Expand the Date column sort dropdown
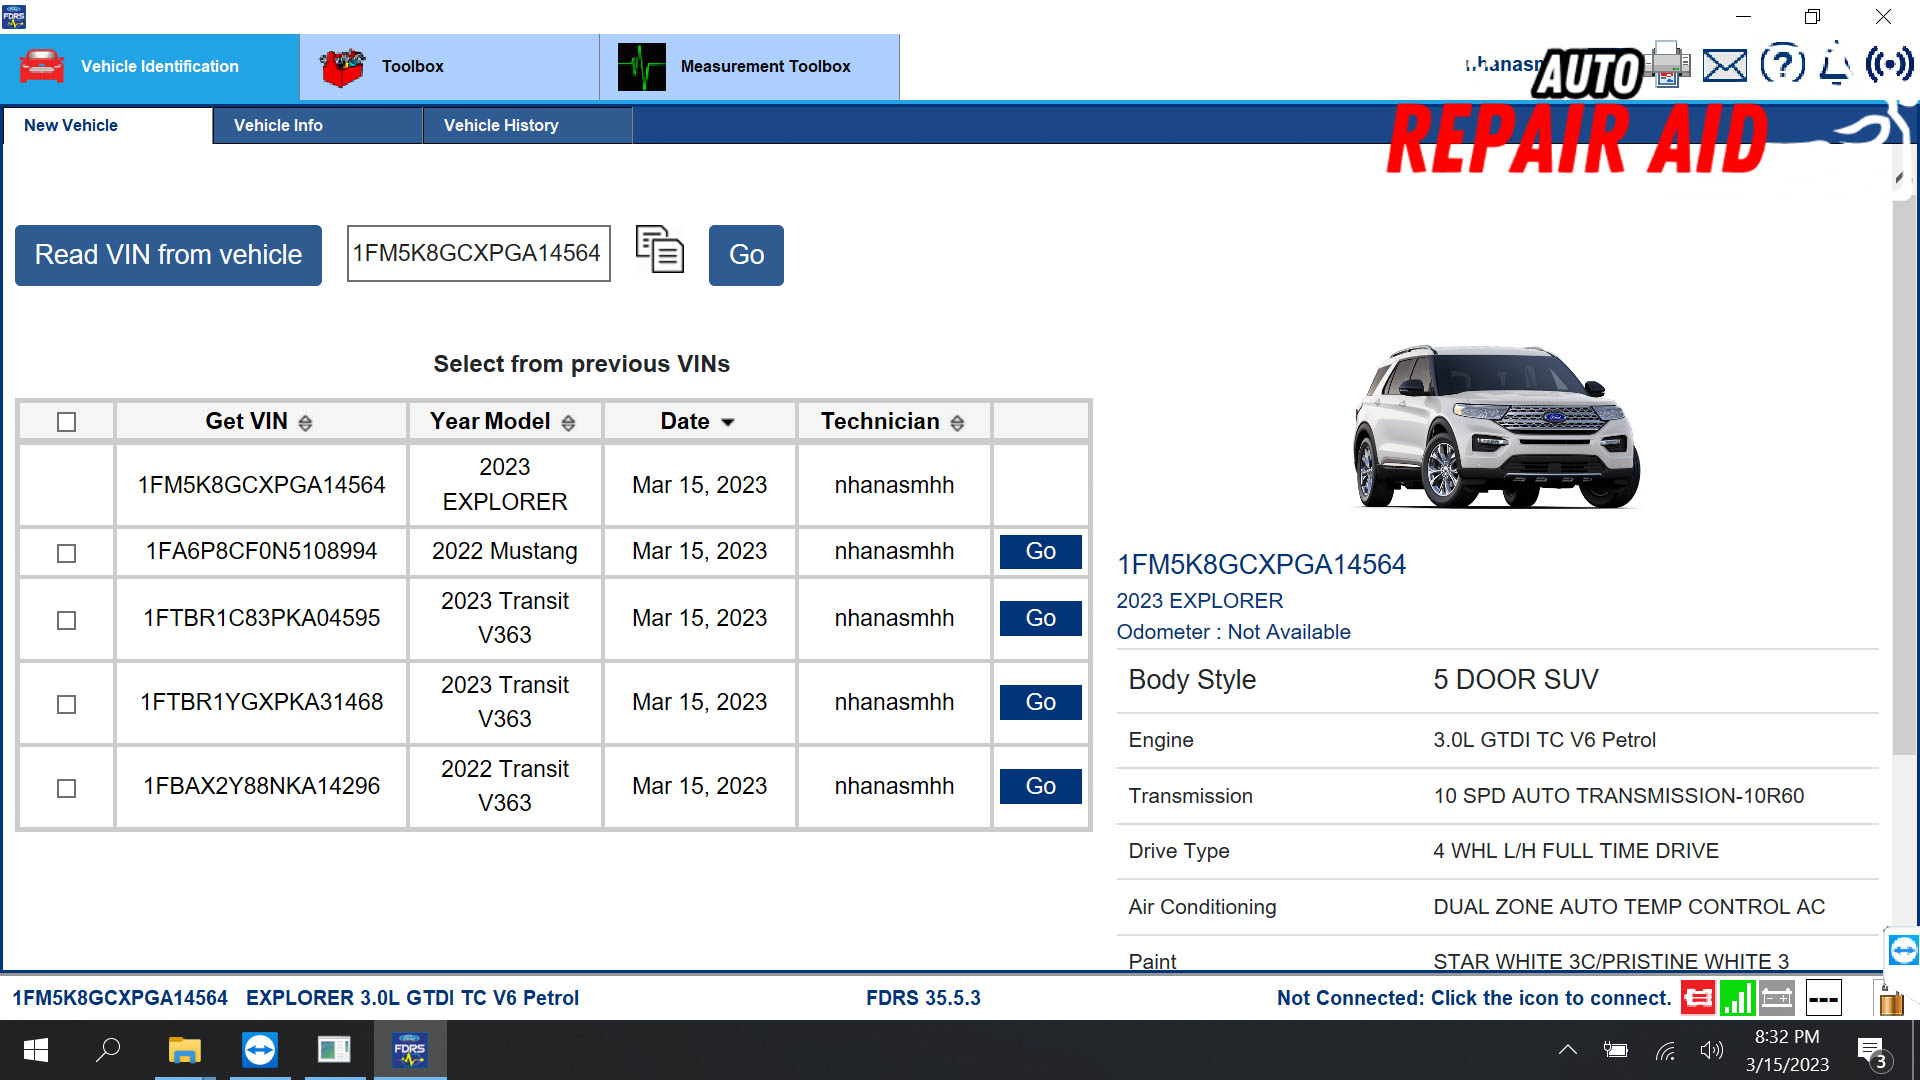This screenshot has width=1920, height=1080. 729,422
